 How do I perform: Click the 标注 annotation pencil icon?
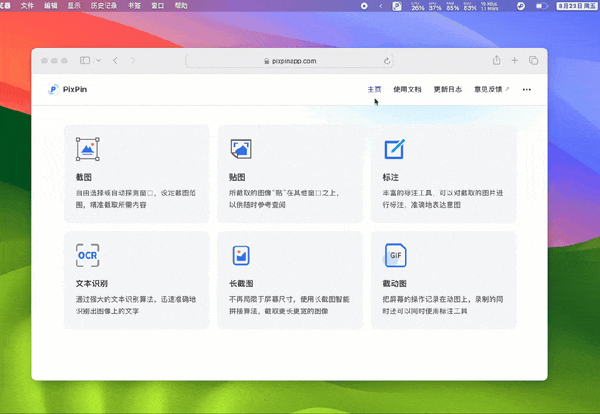(395, 149)
